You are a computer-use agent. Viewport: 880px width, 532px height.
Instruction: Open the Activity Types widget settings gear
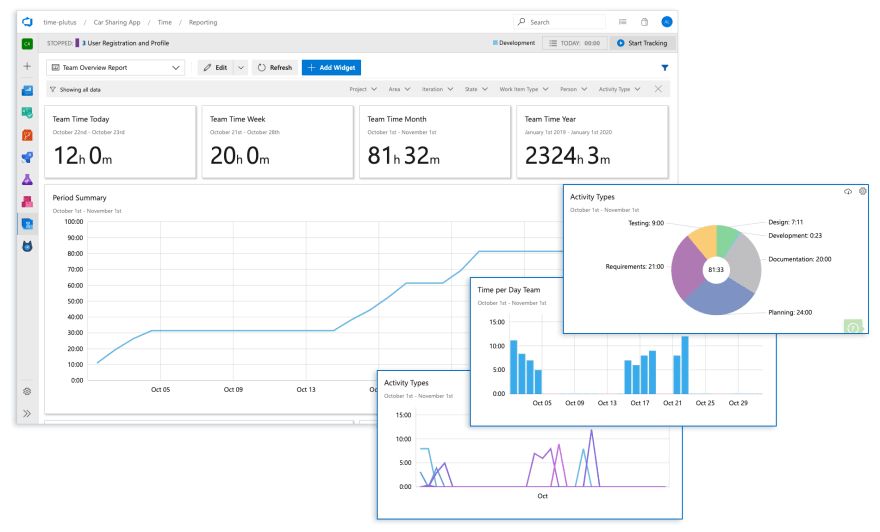point(863,191)
